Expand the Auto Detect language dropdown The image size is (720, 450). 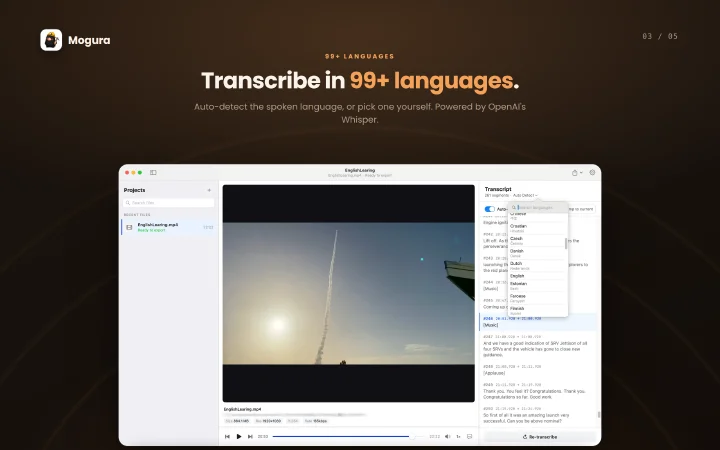525,196
